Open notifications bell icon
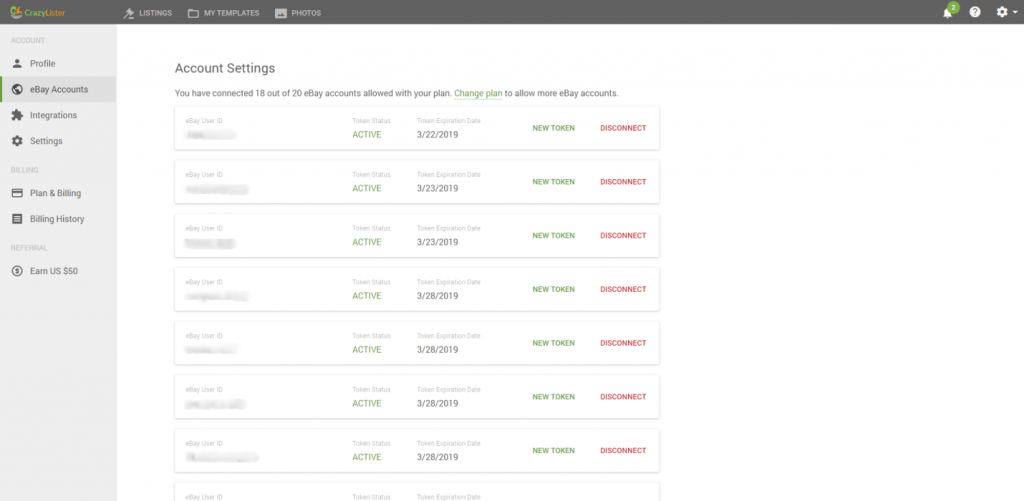1024x501 pixels. (947, 12)
